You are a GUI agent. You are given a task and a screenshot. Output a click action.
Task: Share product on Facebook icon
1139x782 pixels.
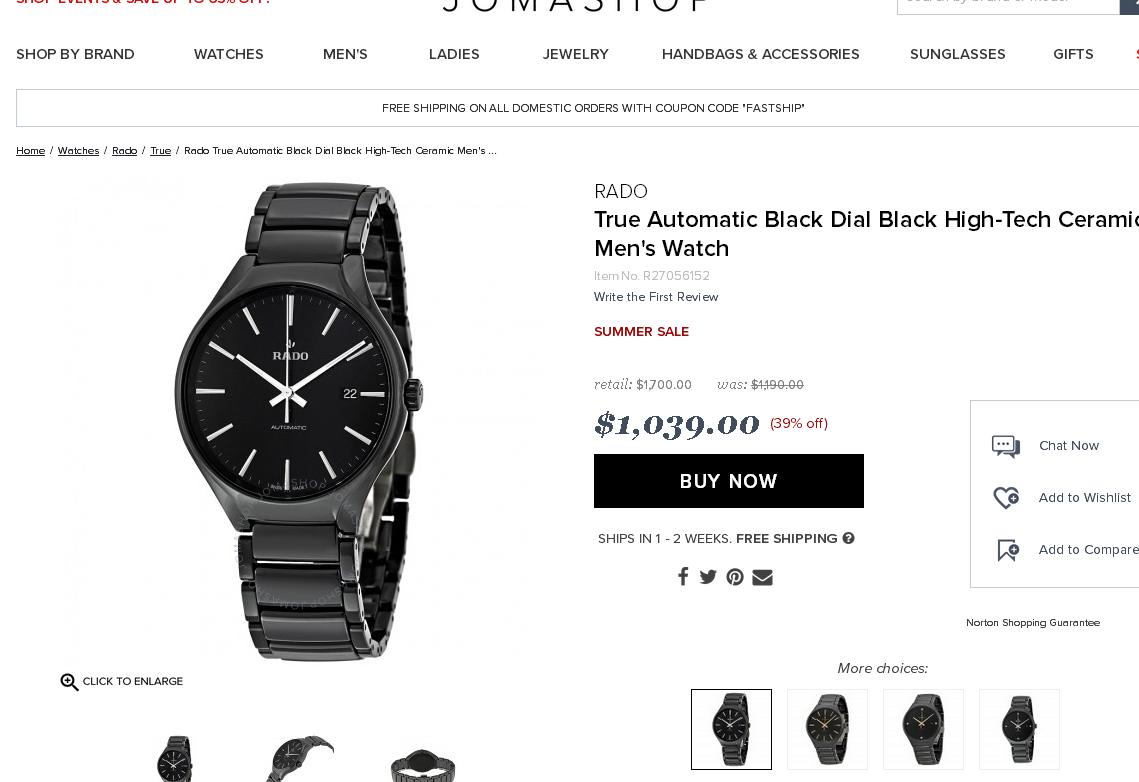(x=683, y=577)
